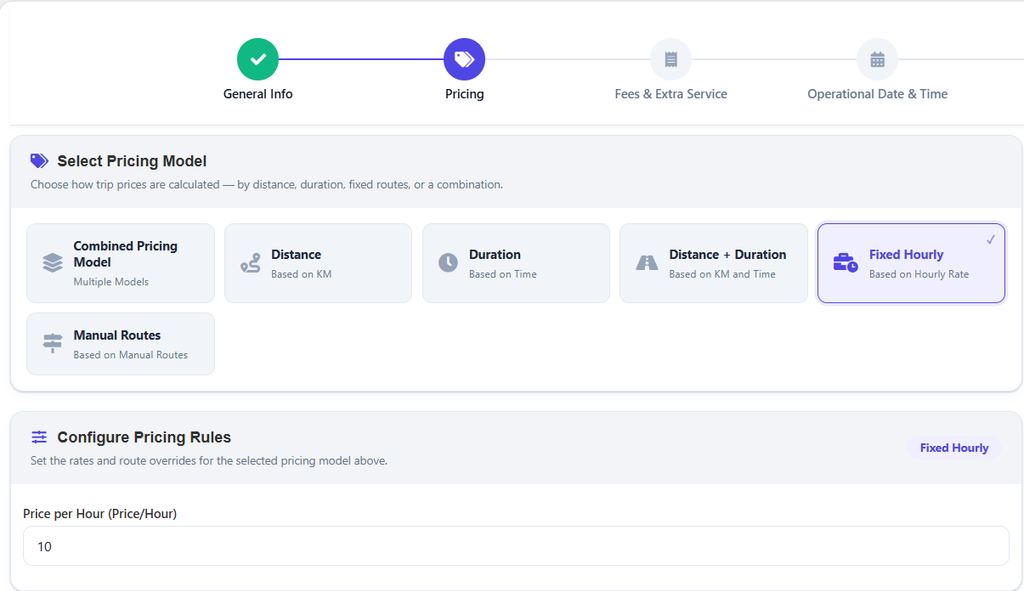1024x591 pixels.
Task: Click the stacked layers icon on Combined Pricing Model
Action: point(53,263)
